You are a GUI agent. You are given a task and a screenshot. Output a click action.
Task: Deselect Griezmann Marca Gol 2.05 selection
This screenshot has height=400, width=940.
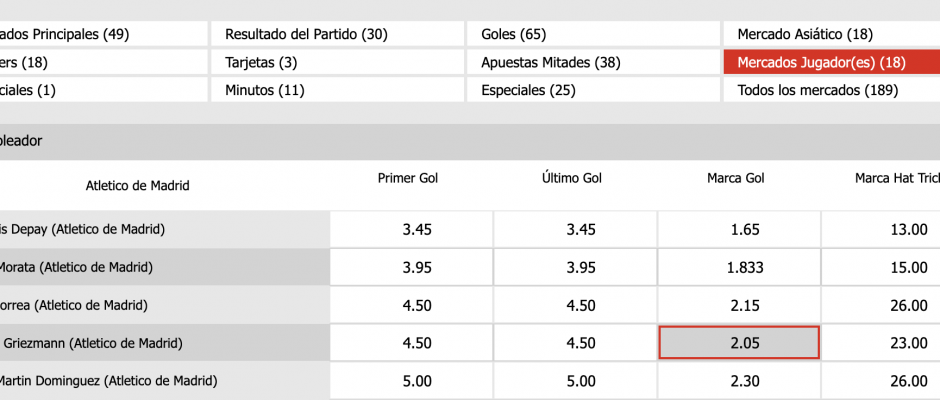tap(739, 343)
